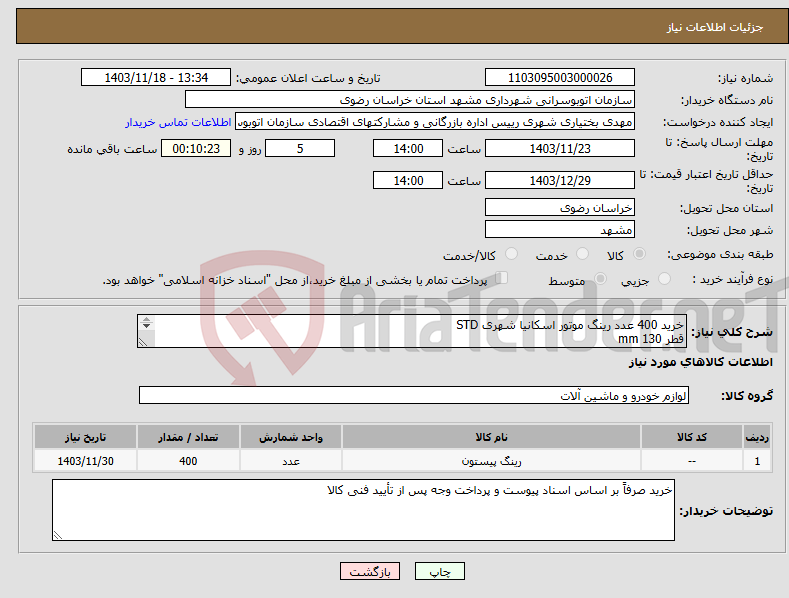Click the بازگشت back button

pos(370,571)
